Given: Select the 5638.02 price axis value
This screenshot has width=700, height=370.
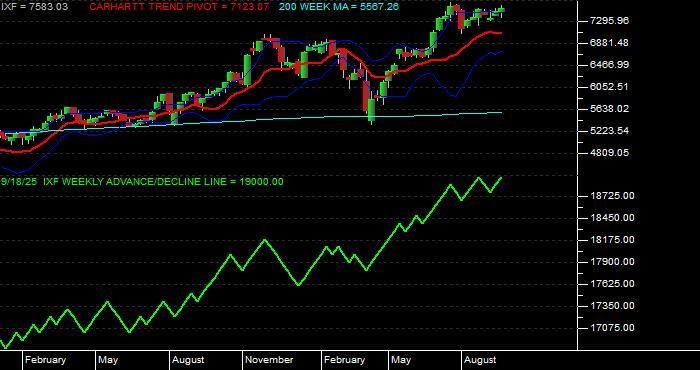Looking at the screenshot, I should pos(609,109).
